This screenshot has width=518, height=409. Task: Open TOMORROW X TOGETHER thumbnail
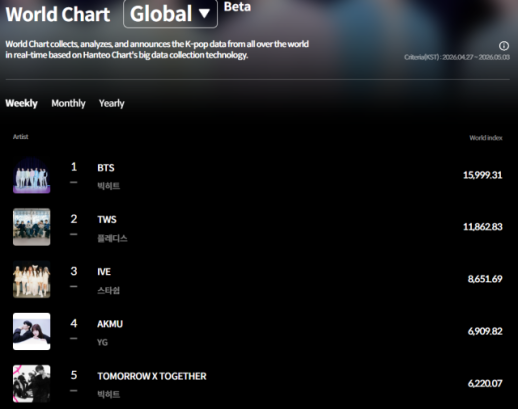point(32,383)
